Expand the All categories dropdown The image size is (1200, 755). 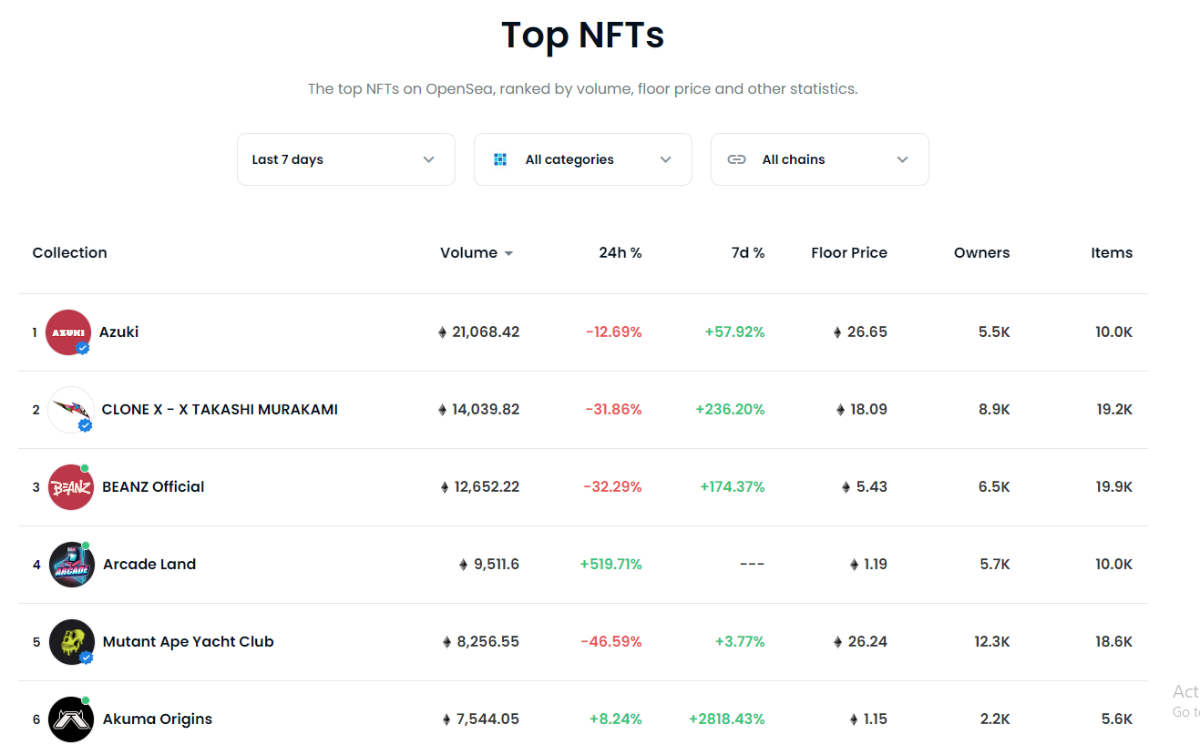coord(583,159)
